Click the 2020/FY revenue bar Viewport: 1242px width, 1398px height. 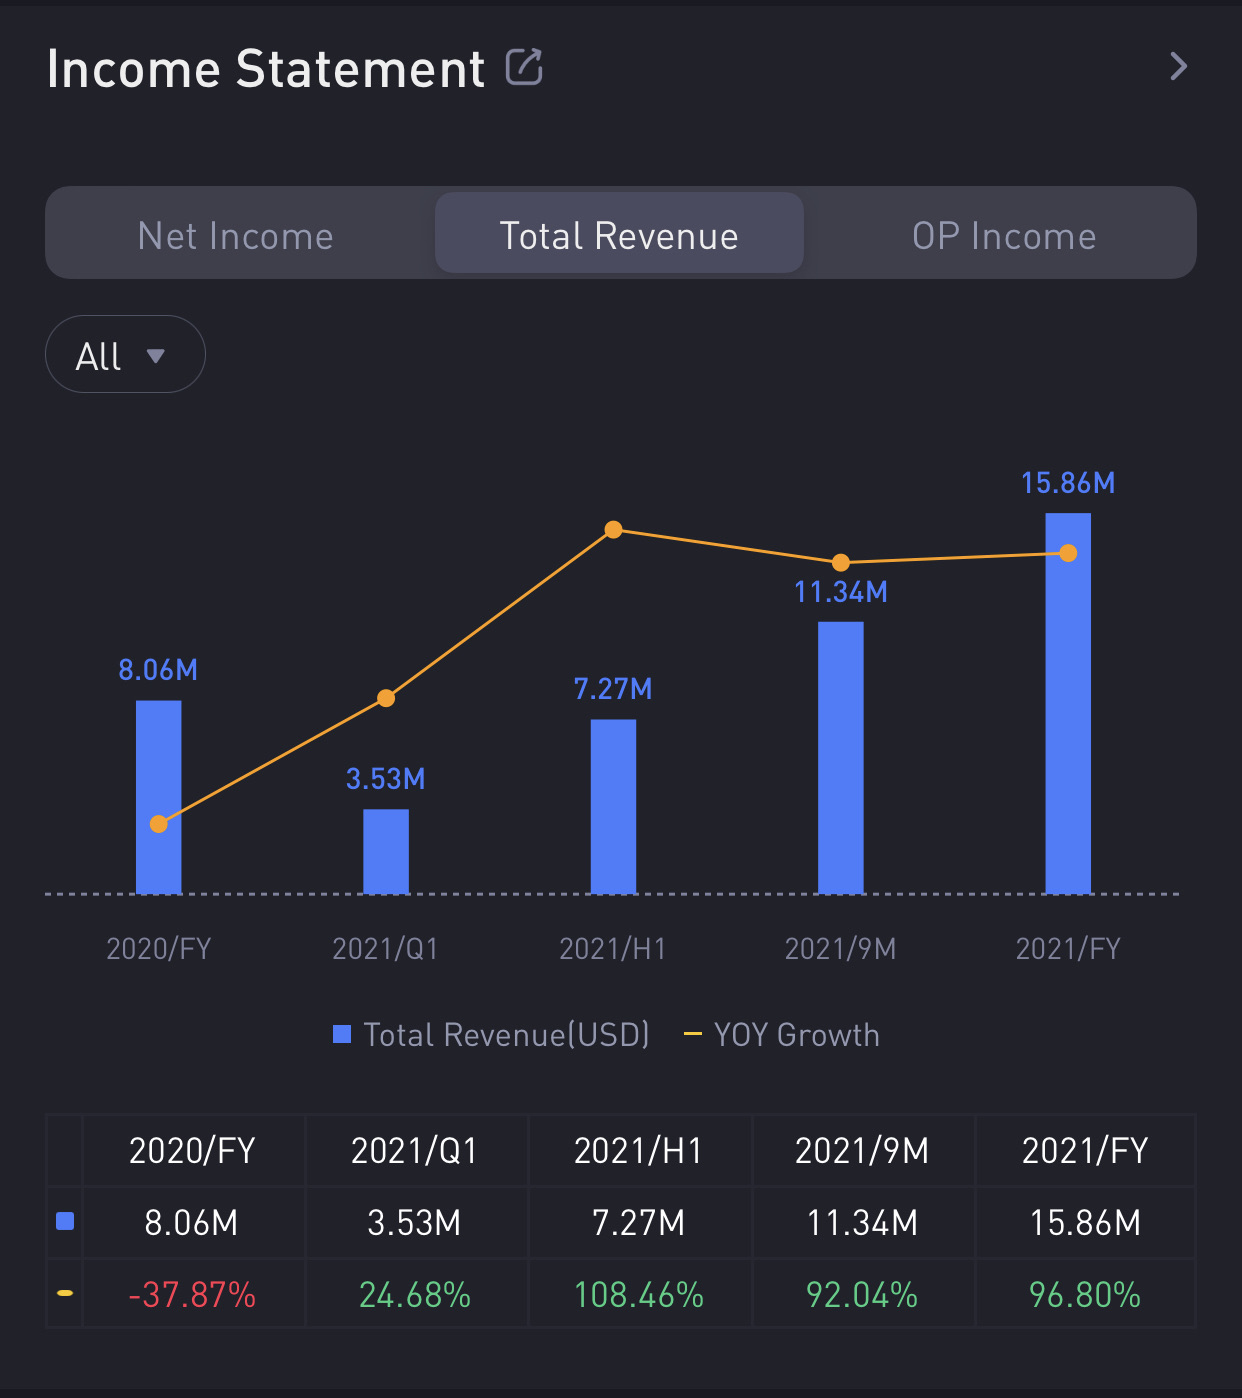point(158,760)
